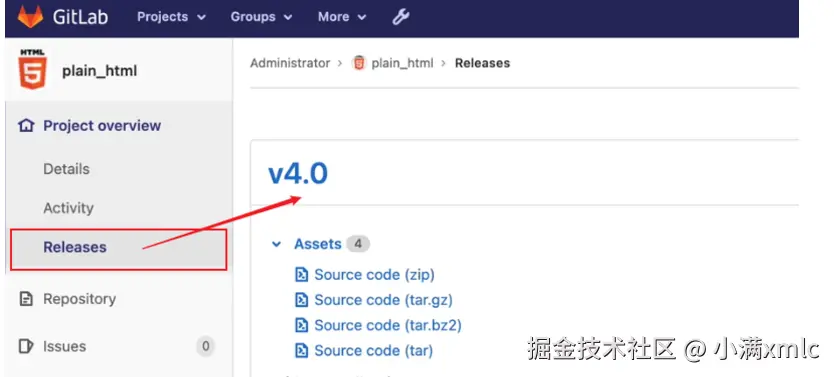Click the GitLab wordmark text

(80, 17)
